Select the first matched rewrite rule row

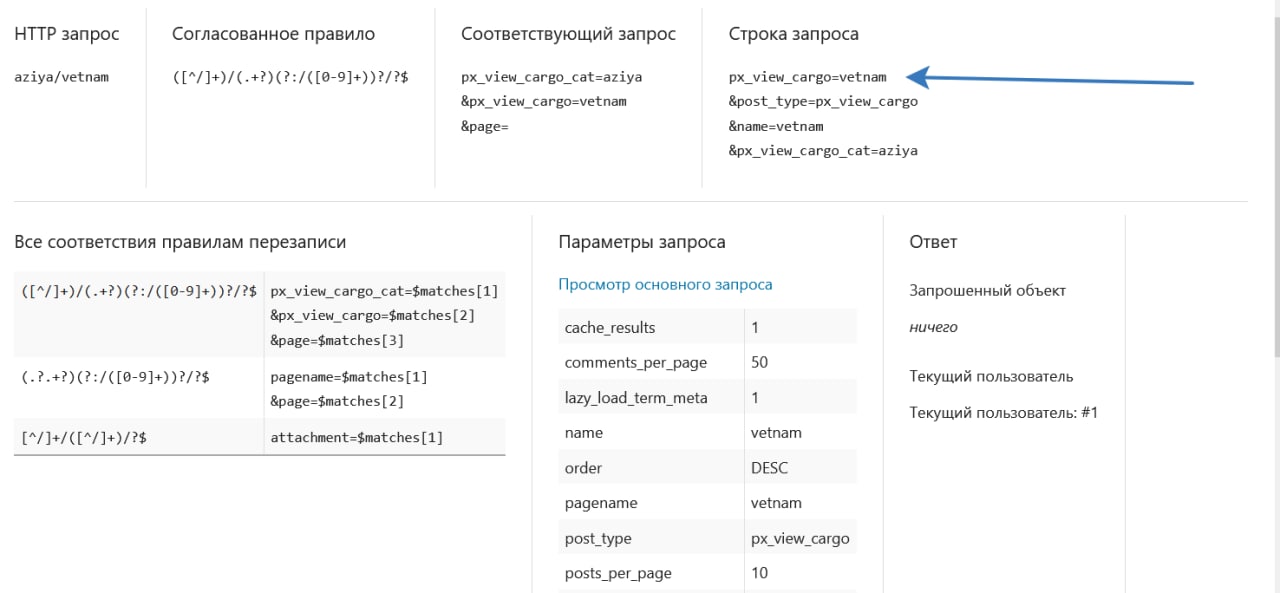pyautogui.click(x=259, y=315)
